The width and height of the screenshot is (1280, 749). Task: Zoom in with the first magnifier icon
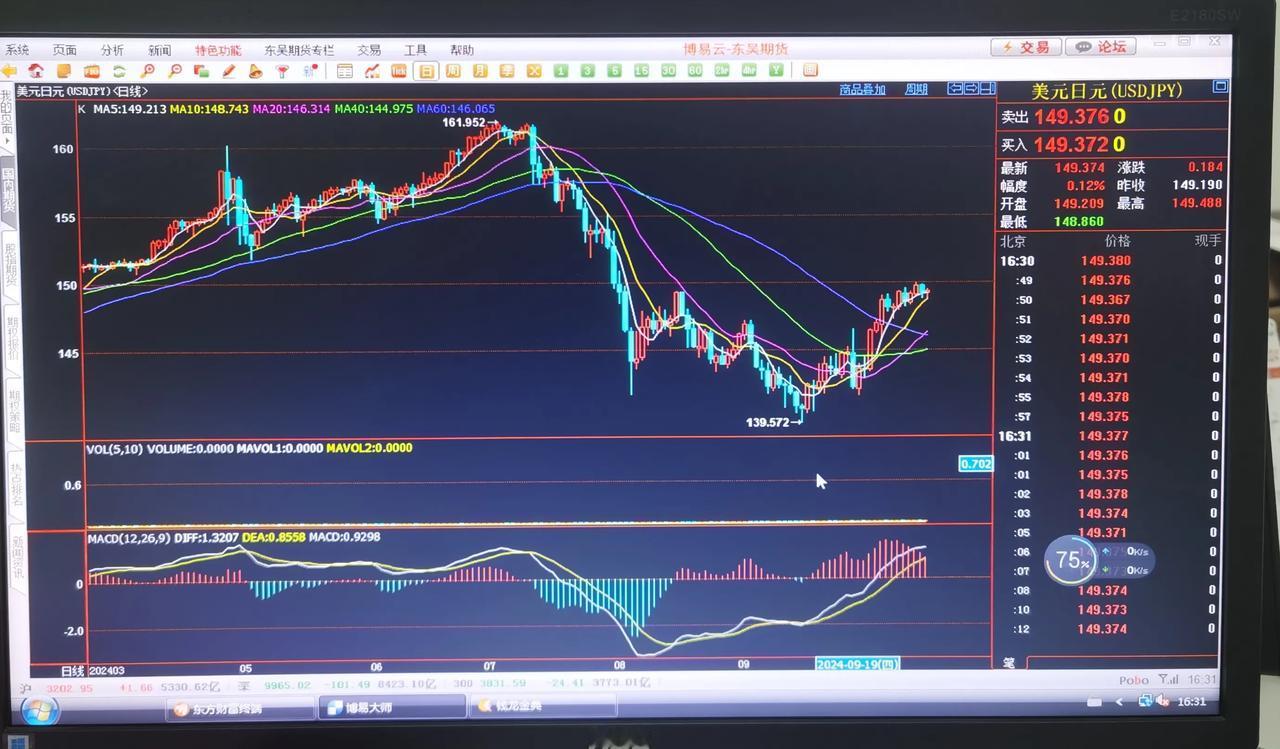[147, 70]
